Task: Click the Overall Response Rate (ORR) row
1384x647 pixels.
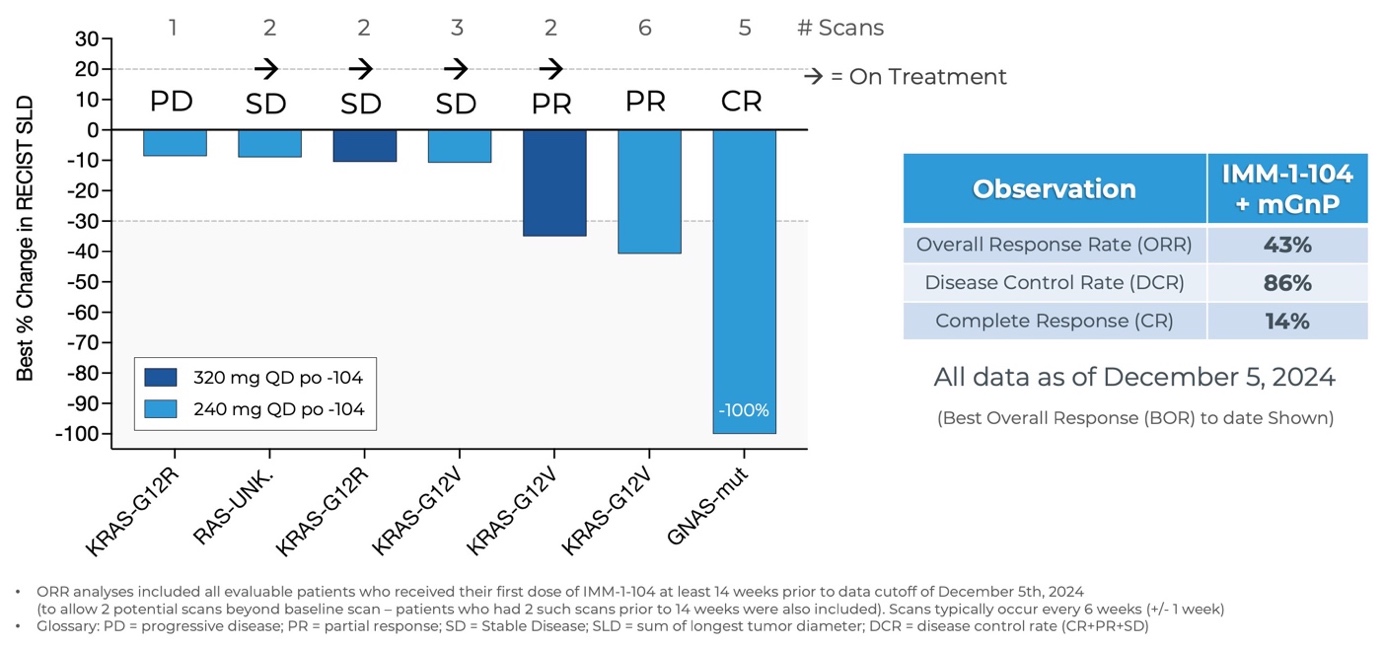Action: coord(1054,245)
